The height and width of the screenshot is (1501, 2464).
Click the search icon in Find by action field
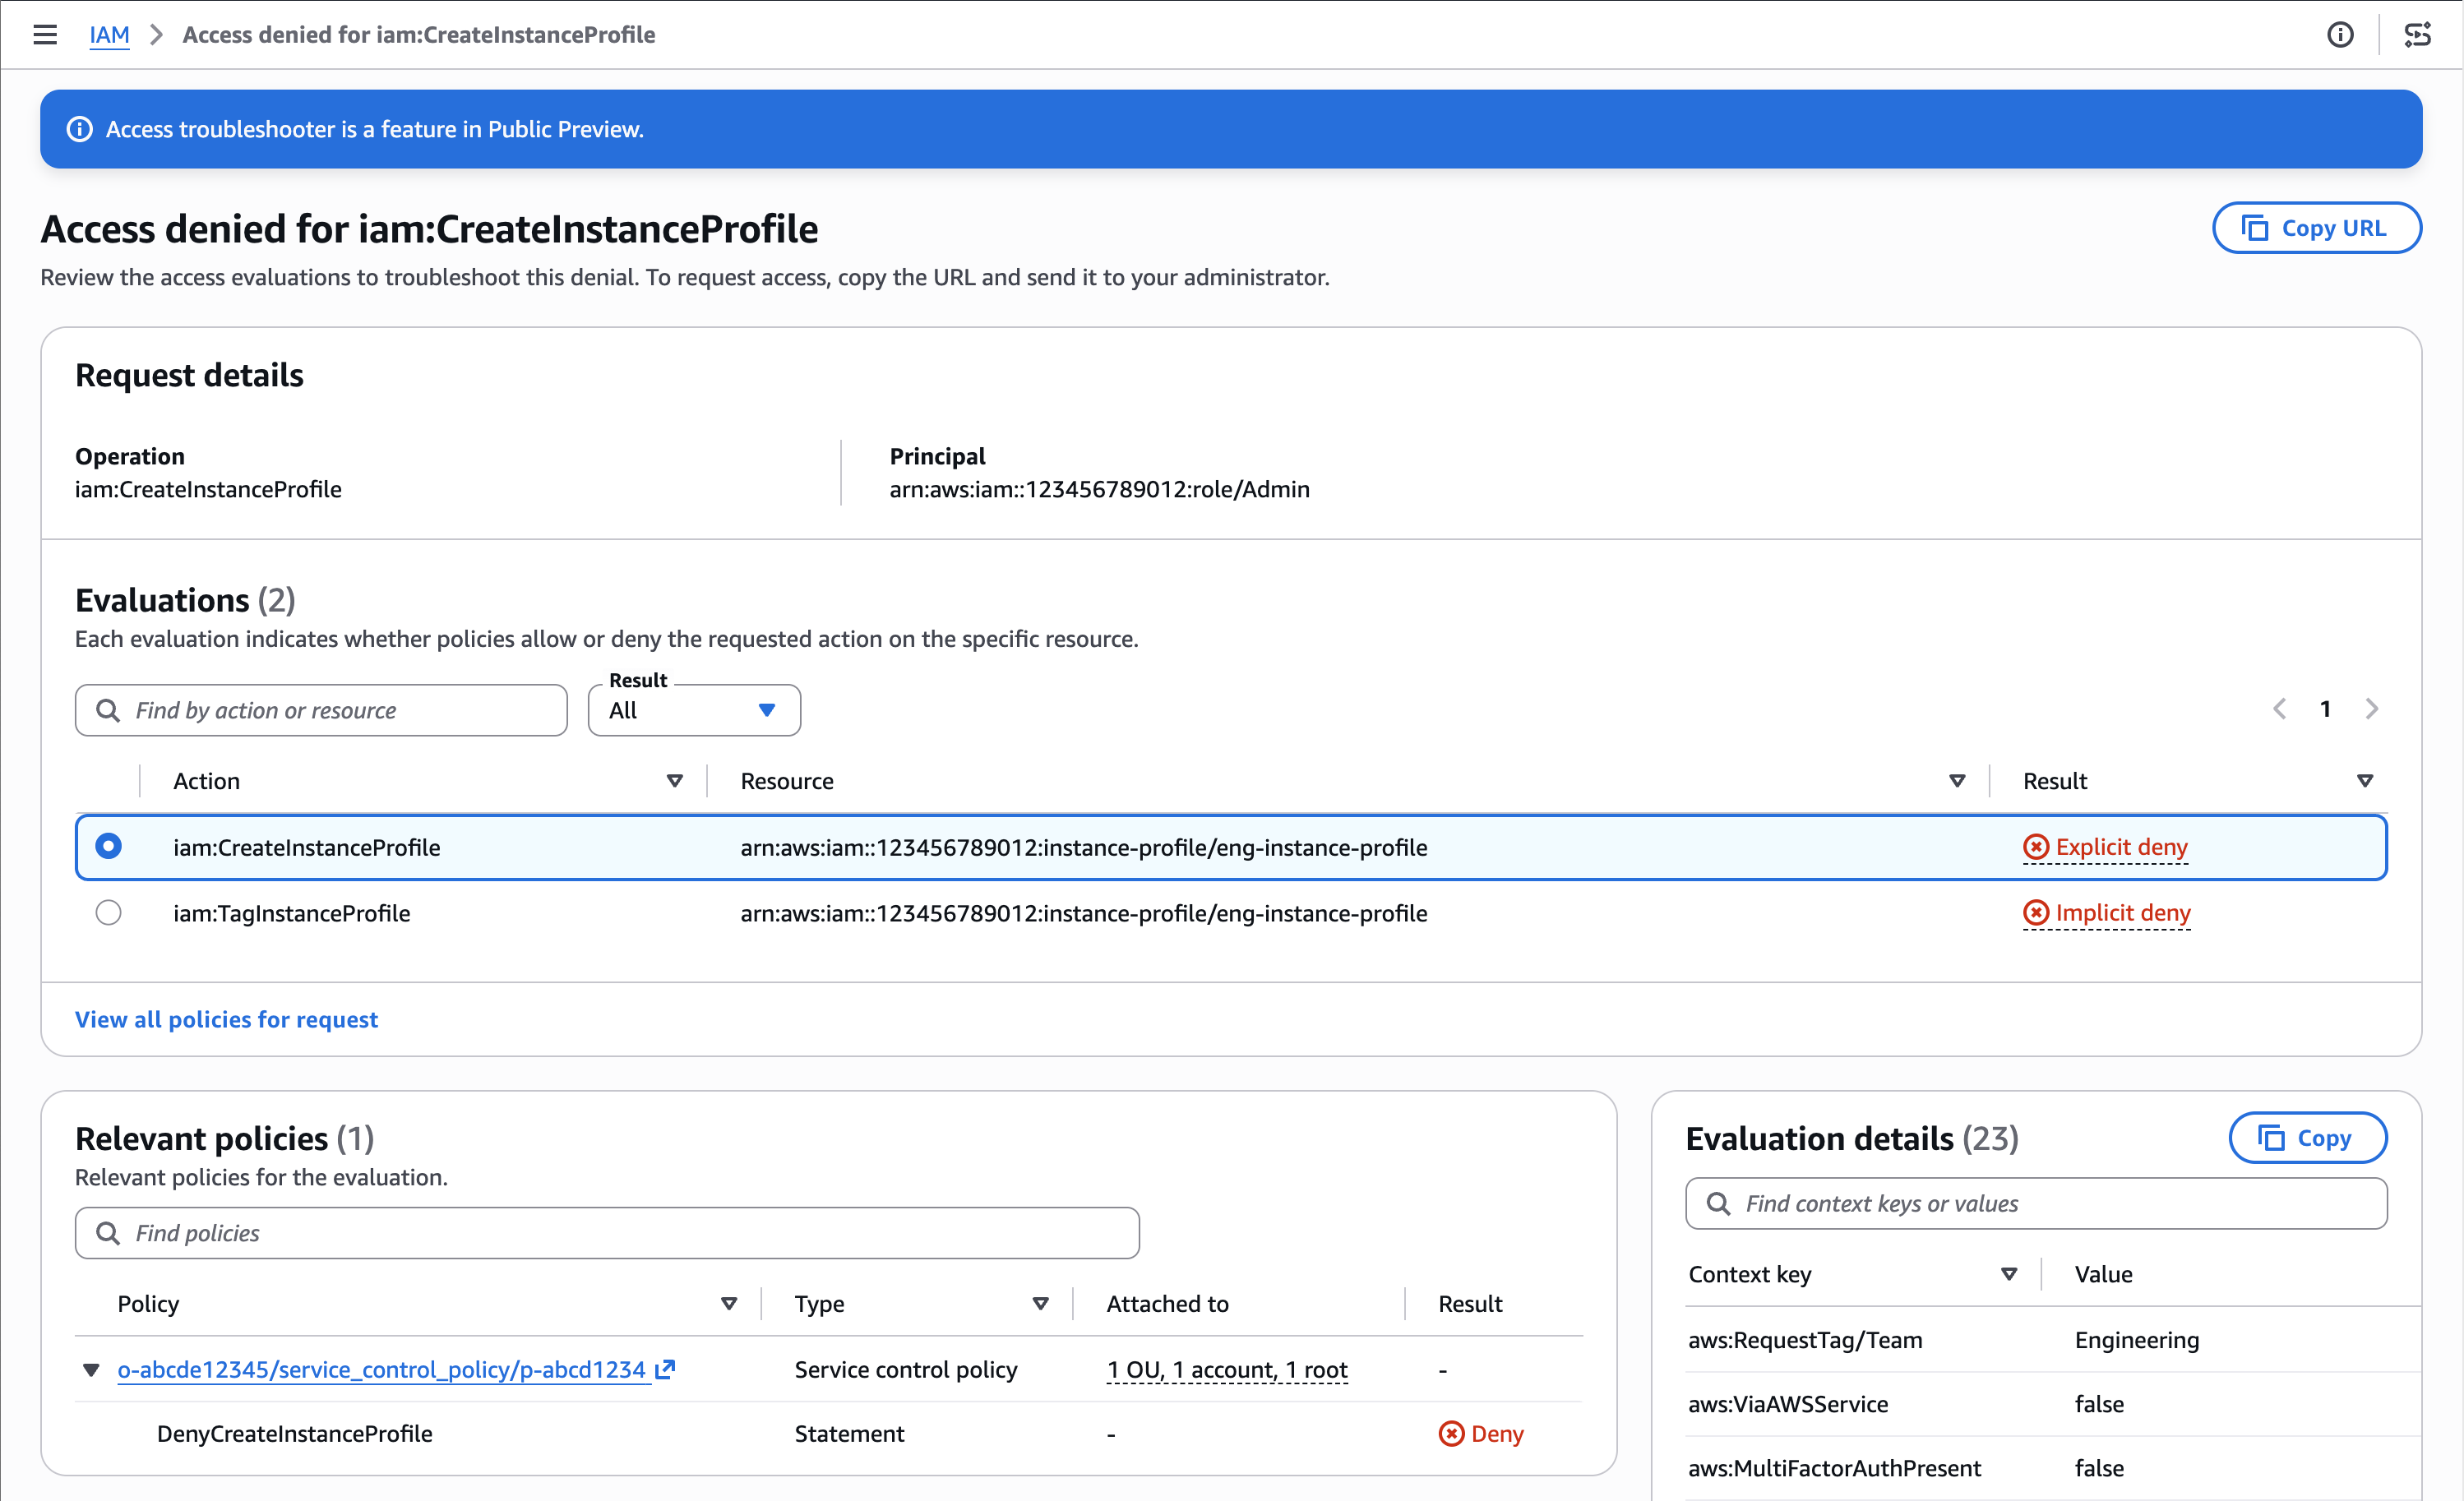click(x=107, y=710)
